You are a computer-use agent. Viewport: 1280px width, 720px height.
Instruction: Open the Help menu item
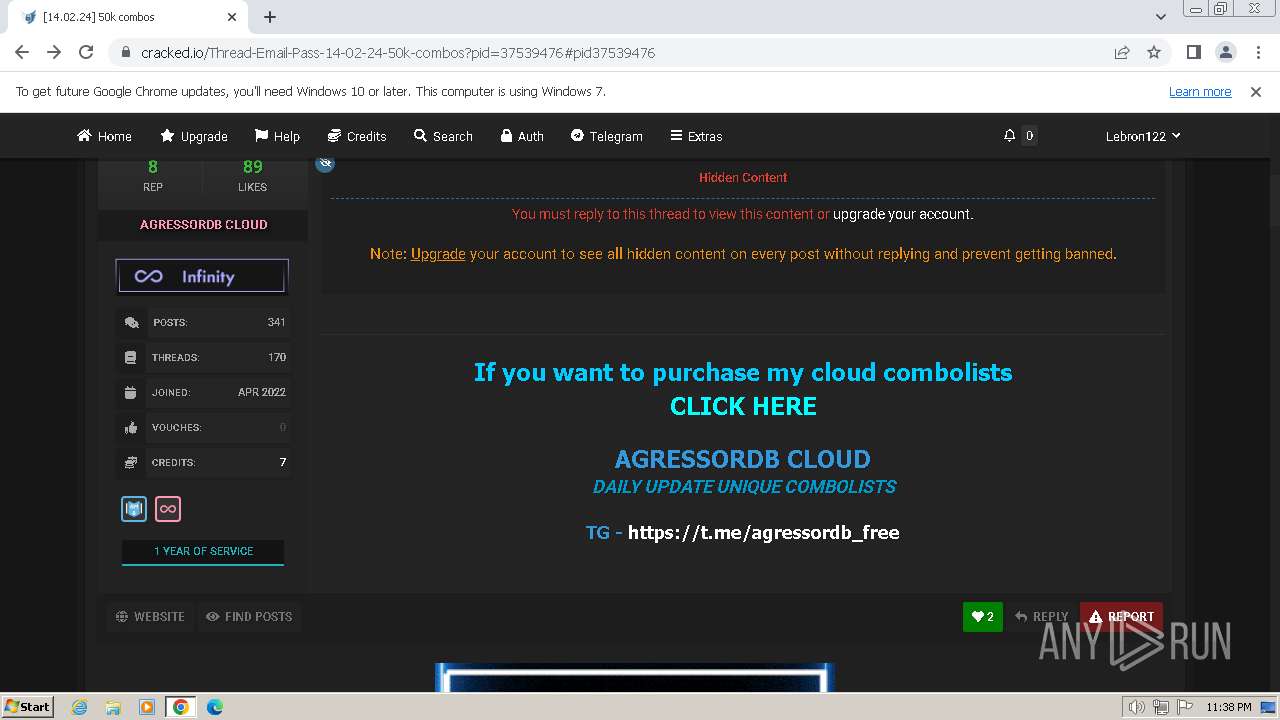[x=277, y=136]
